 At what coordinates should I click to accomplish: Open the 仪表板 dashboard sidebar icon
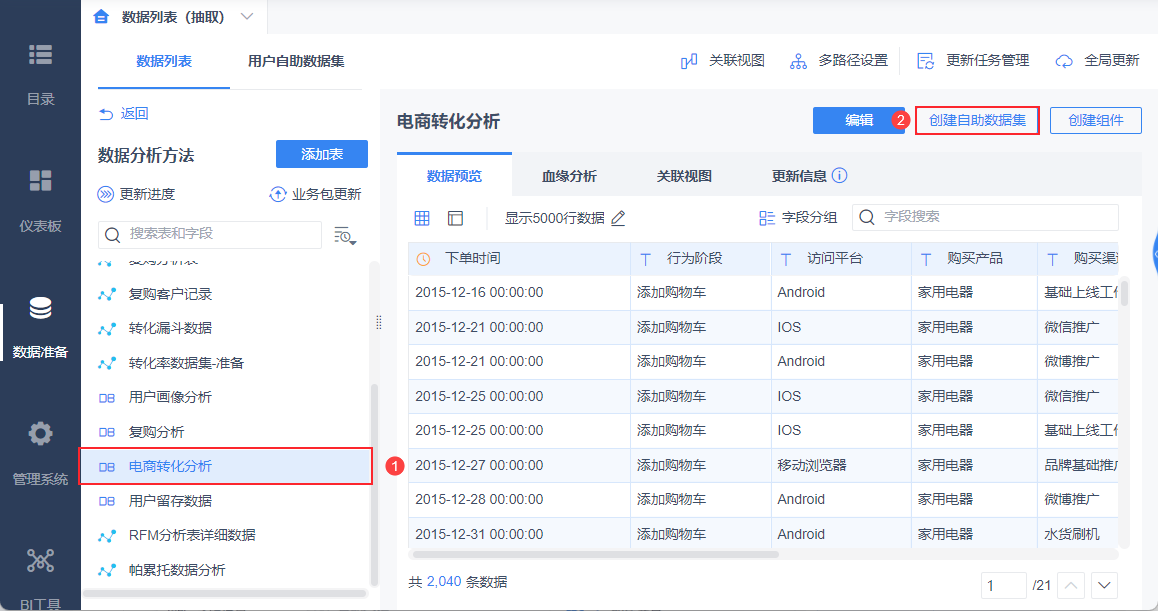[40, 180]
